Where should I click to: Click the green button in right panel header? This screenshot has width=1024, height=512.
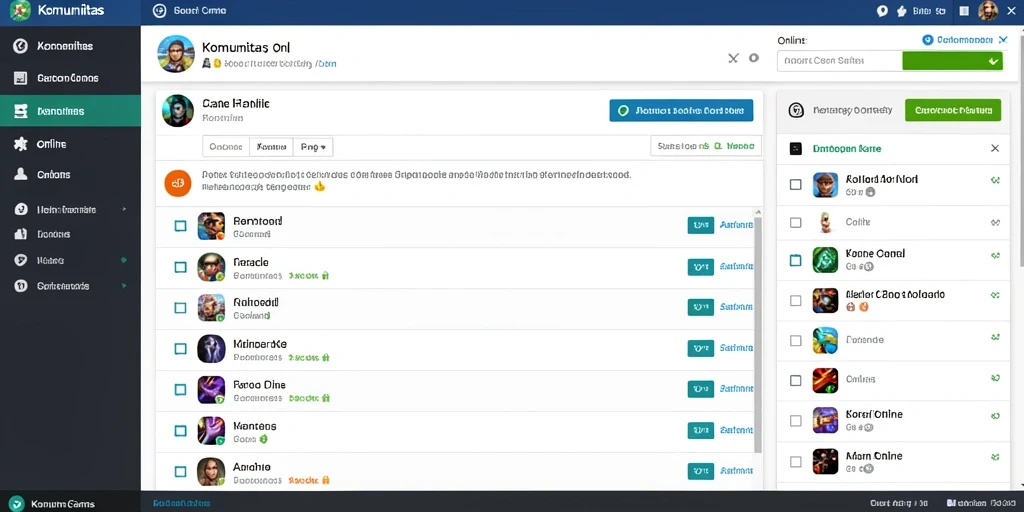click(x=953, y=110)
